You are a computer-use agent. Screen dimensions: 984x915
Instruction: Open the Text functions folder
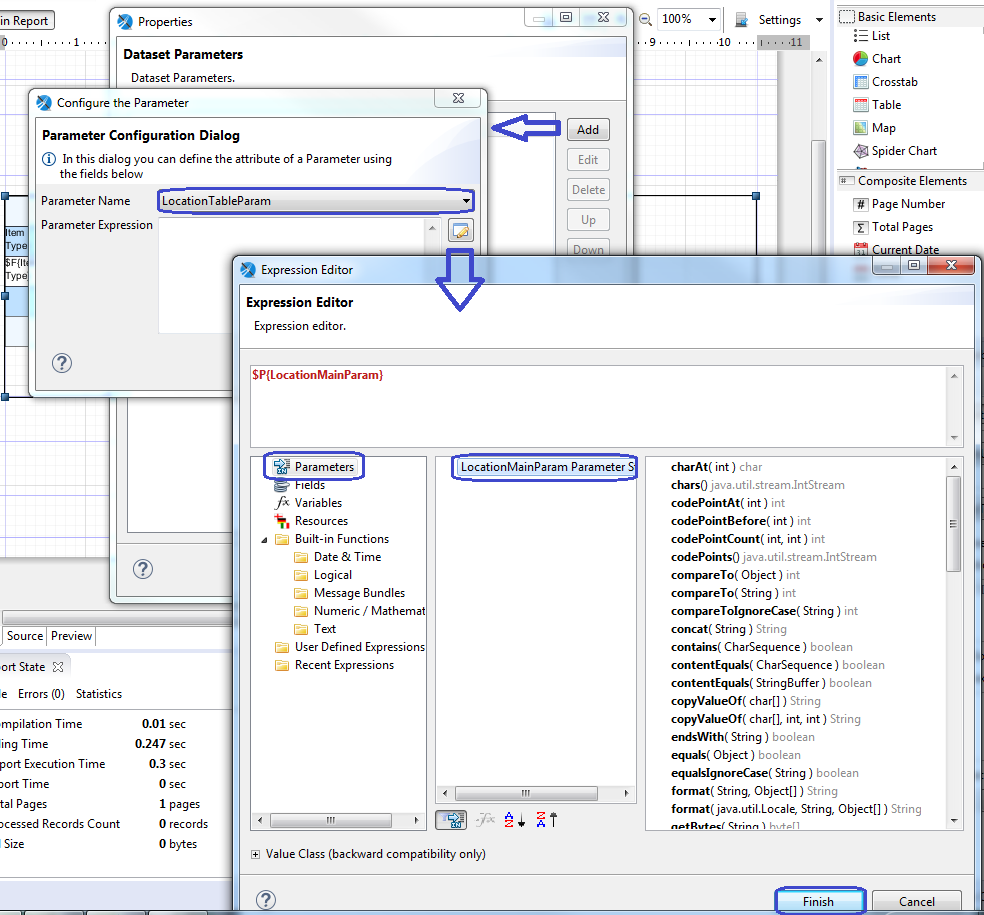click(x=315, y=629)
